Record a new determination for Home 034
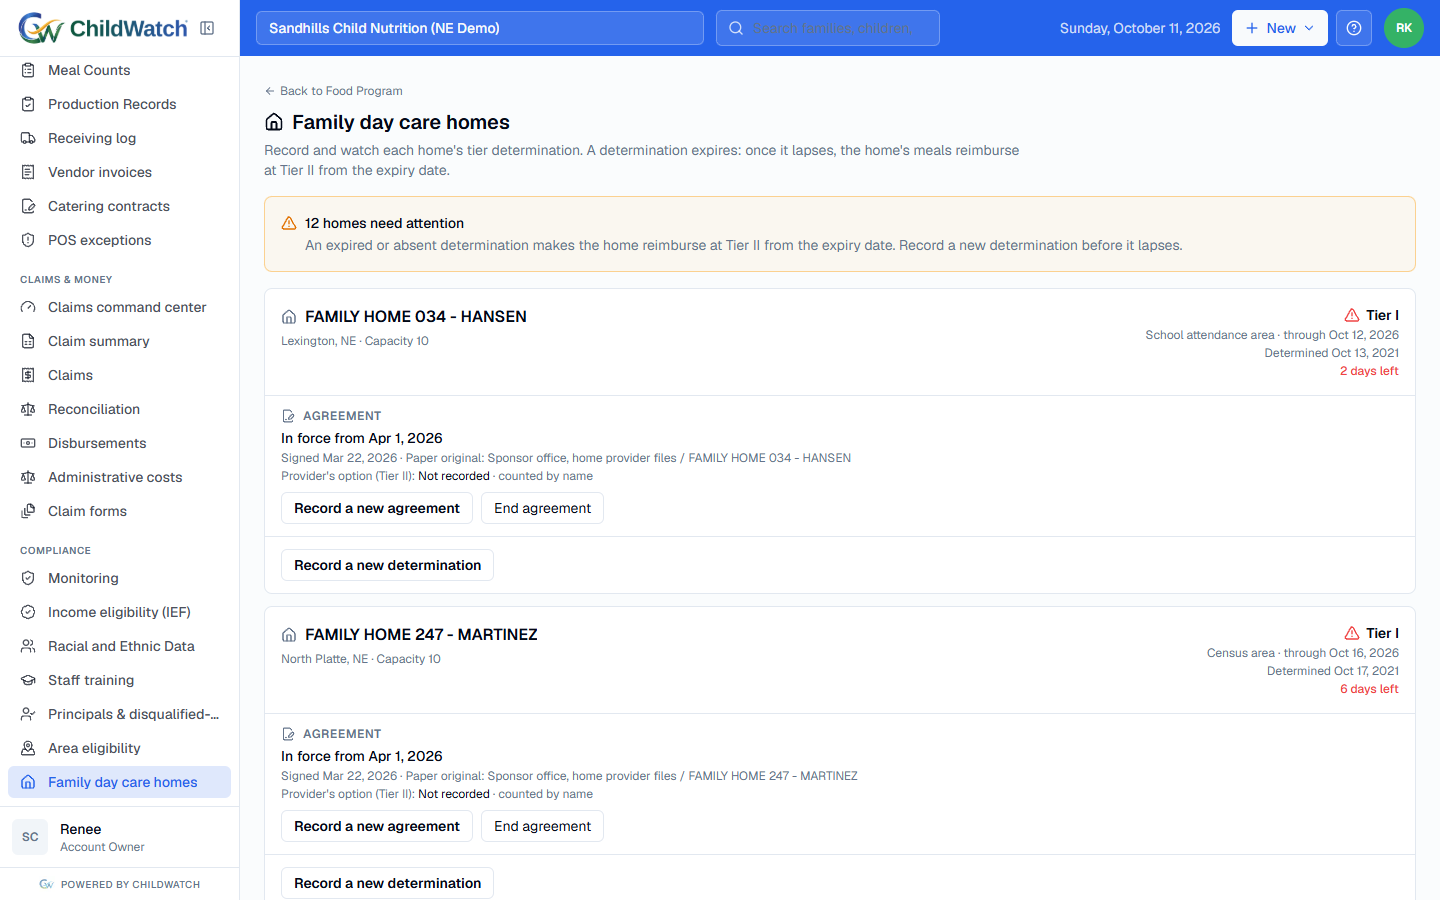Viewport: 1440px width, 900px height. 387,565
